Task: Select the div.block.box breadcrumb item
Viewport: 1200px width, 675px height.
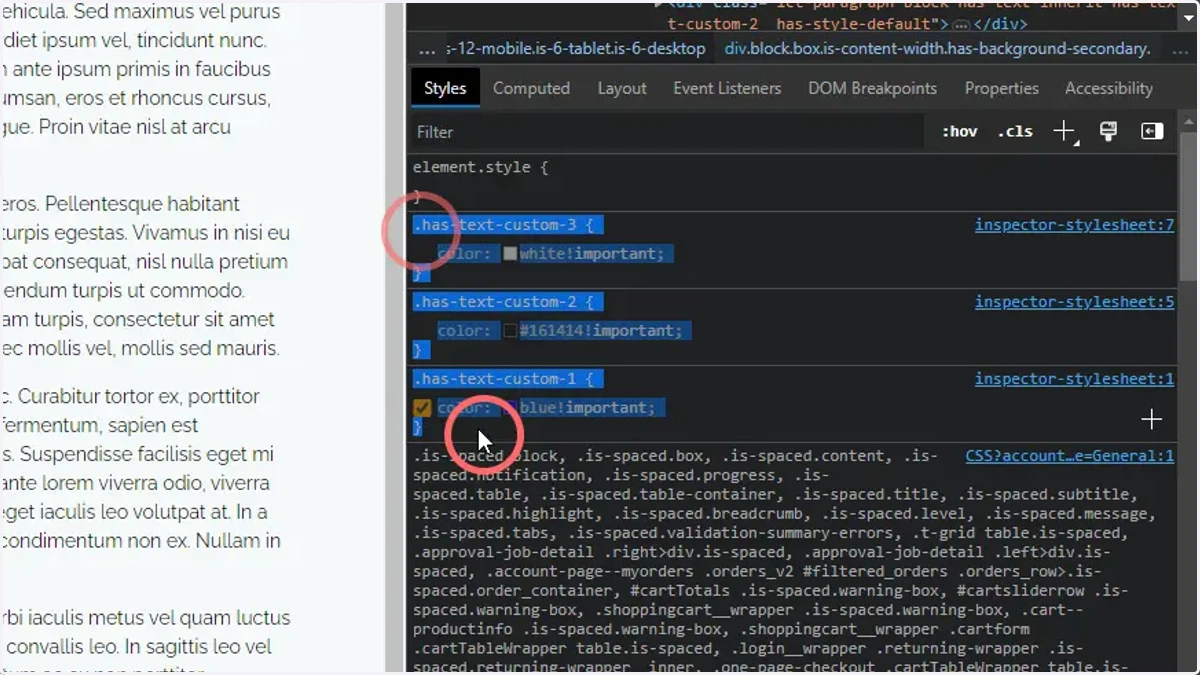Action: 937,49
